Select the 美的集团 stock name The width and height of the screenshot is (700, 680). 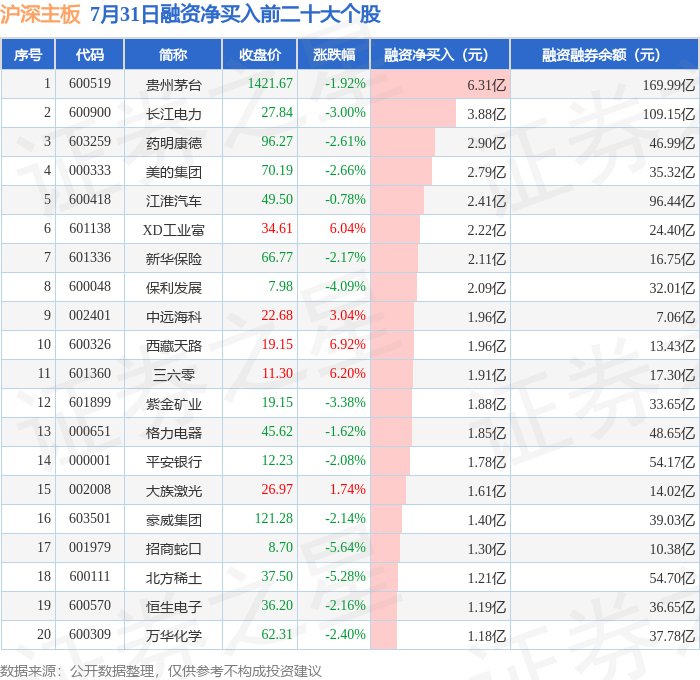pos(173,171)
